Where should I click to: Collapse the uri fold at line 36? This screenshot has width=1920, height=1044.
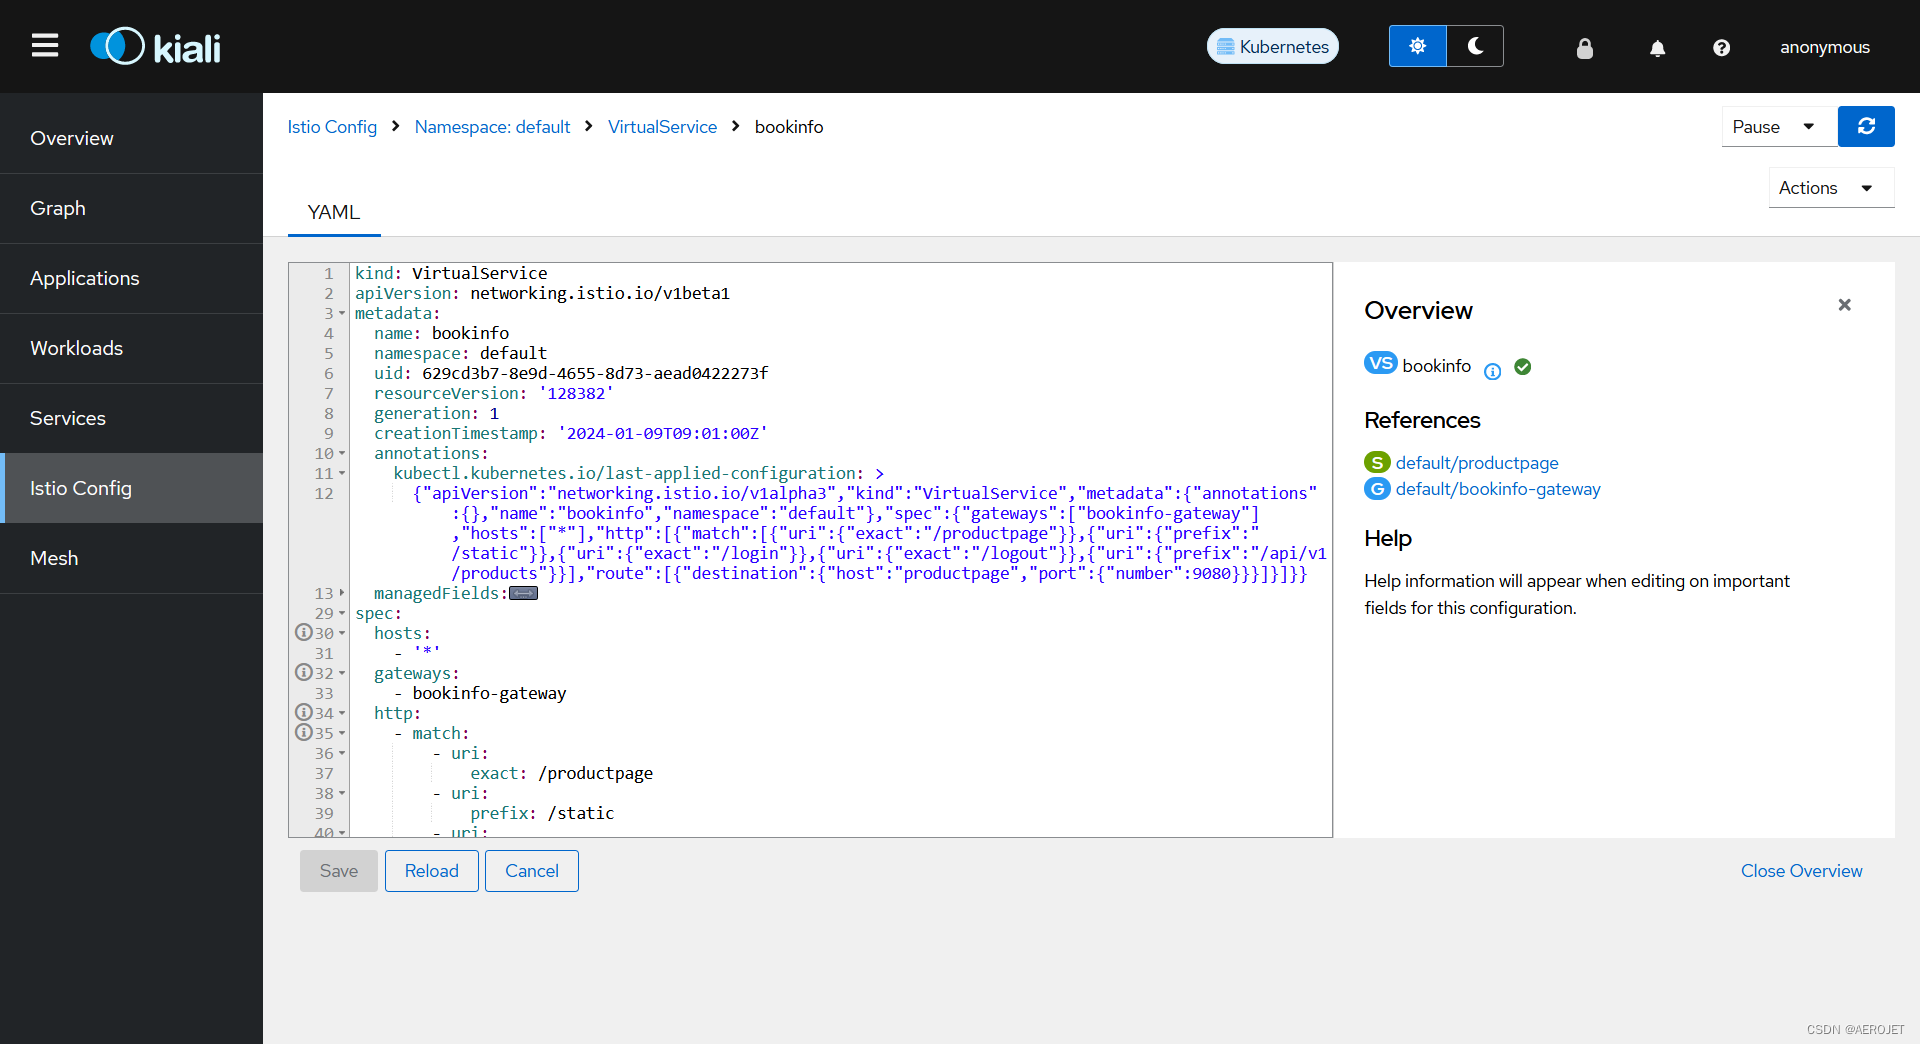[342, 753]
